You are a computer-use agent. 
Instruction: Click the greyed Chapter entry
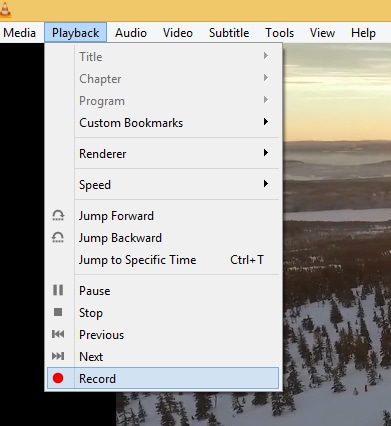click(x=163, y=79)
